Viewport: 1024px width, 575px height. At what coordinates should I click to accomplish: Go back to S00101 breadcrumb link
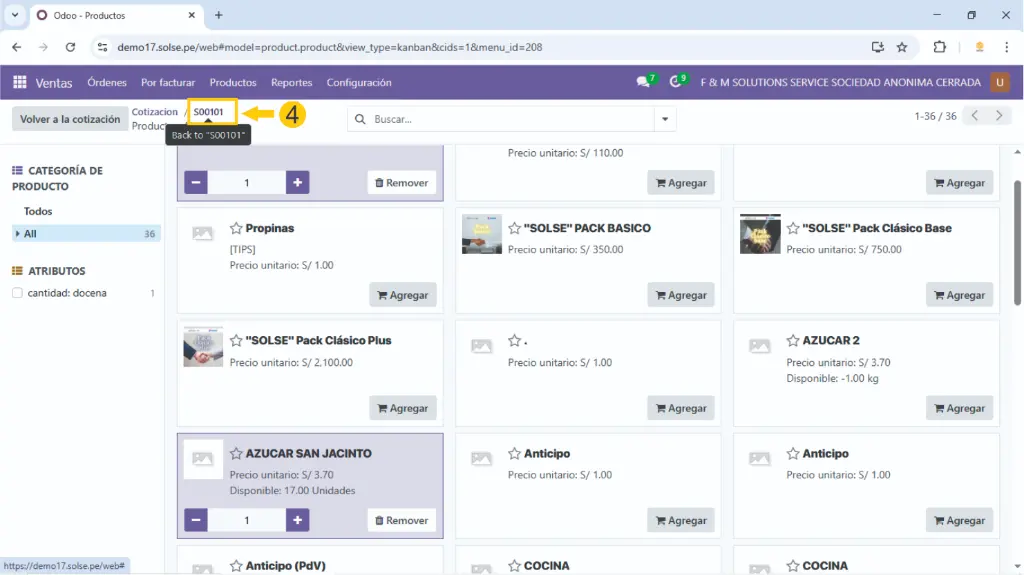click(208, 112)
